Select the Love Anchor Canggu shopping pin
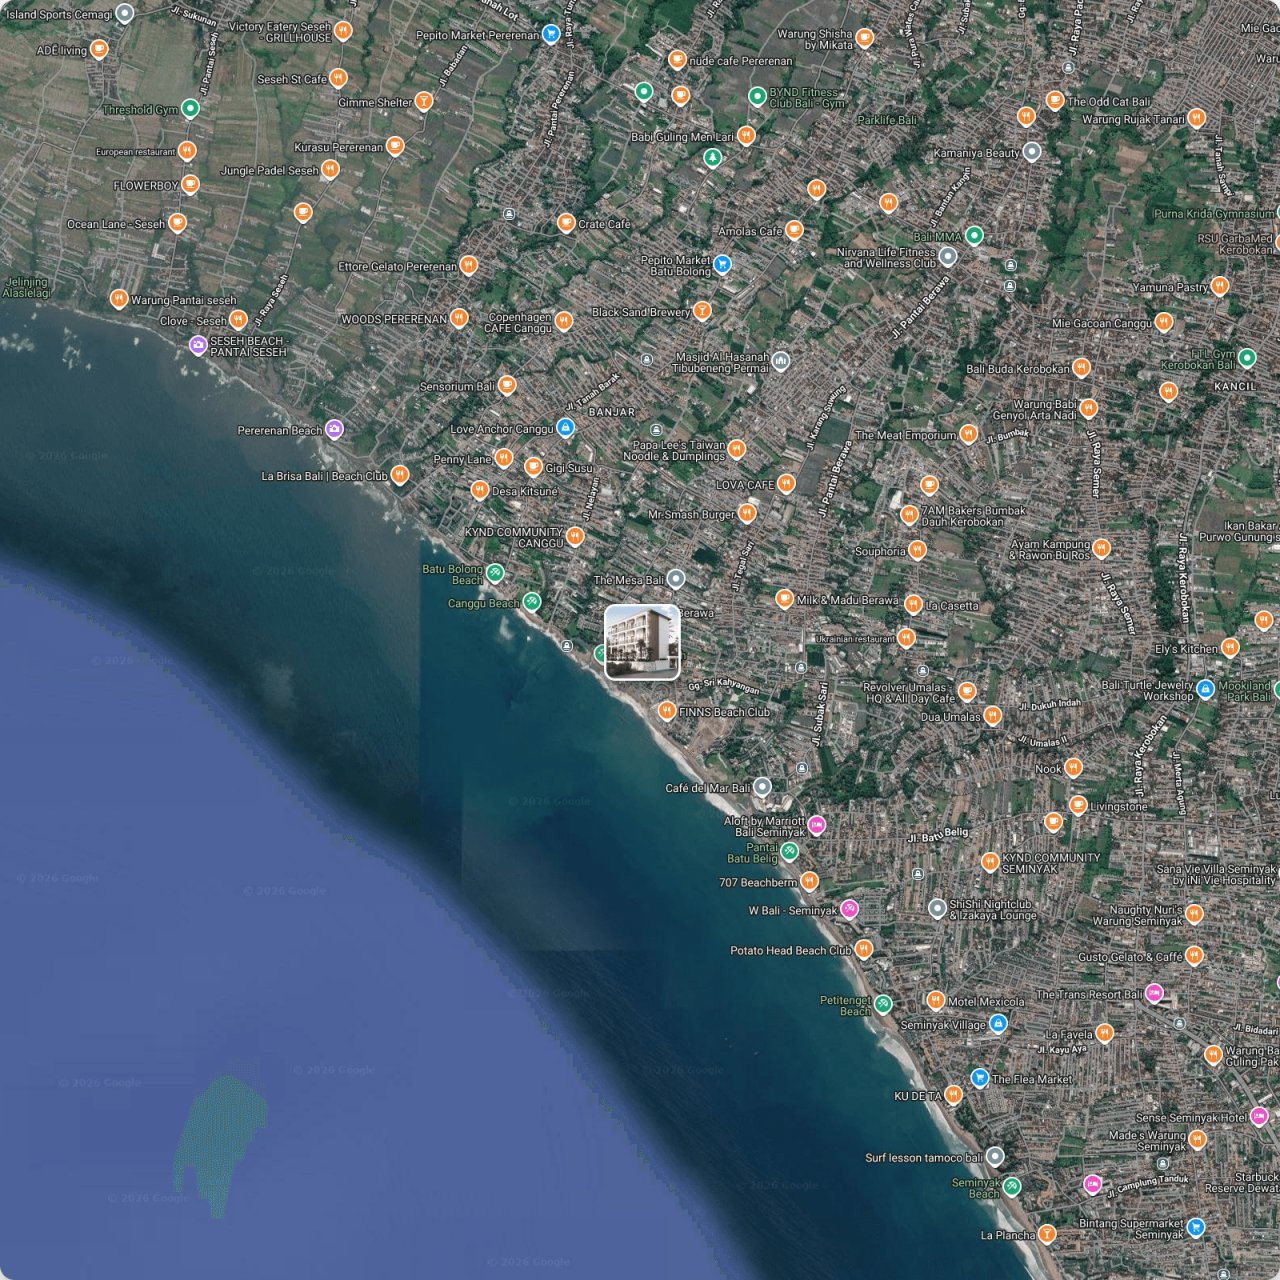1280x1280 pixels. pyautogui.click(x=565, y=429)
